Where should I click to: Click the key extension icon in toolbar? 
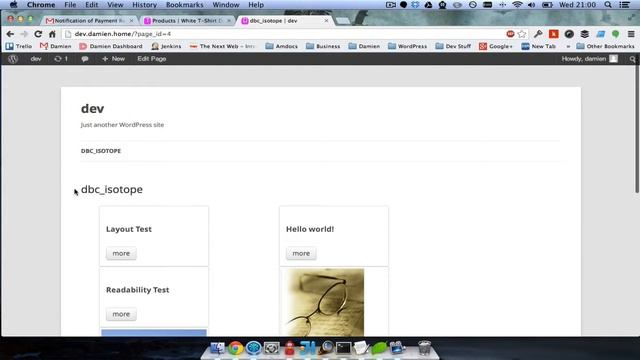538,34
